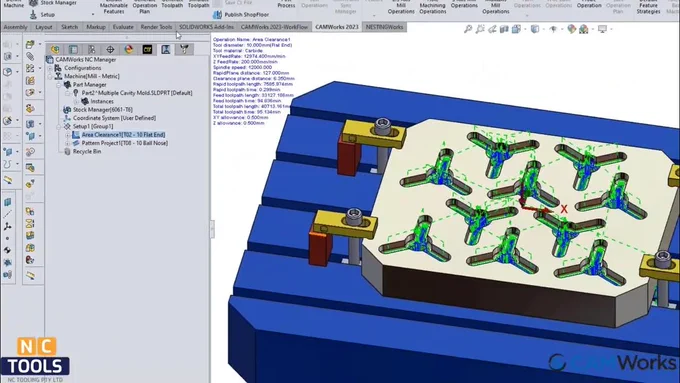Image resolution: width=680 pixels, height=383 pixels.
Task: Open the Display Style dropdown arrow
Action: [543, 29]
